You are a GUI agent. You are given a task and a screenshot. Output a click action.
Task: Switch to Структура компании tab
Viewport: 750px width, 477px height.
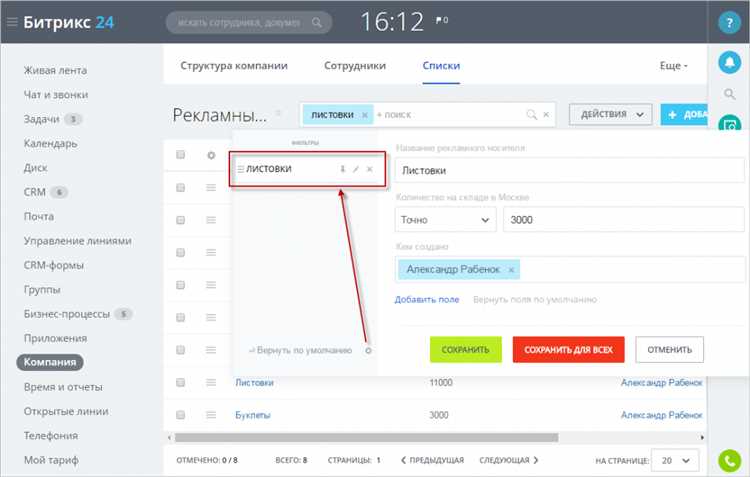pyautogui.click(x=234, y=66)
